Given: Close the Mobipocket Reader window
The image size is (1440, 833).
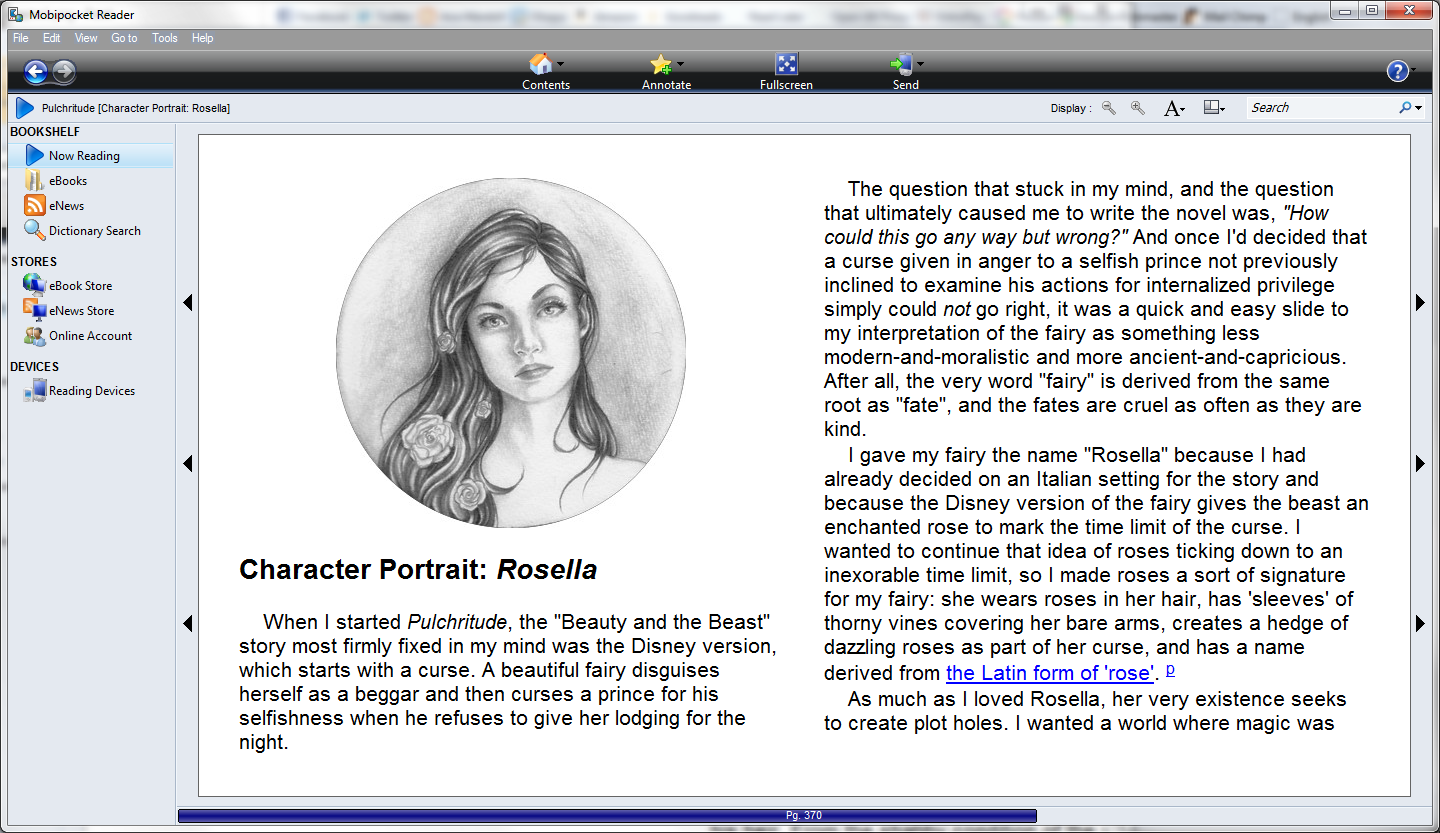Looking at the screenshot, I should point(1407,11).
